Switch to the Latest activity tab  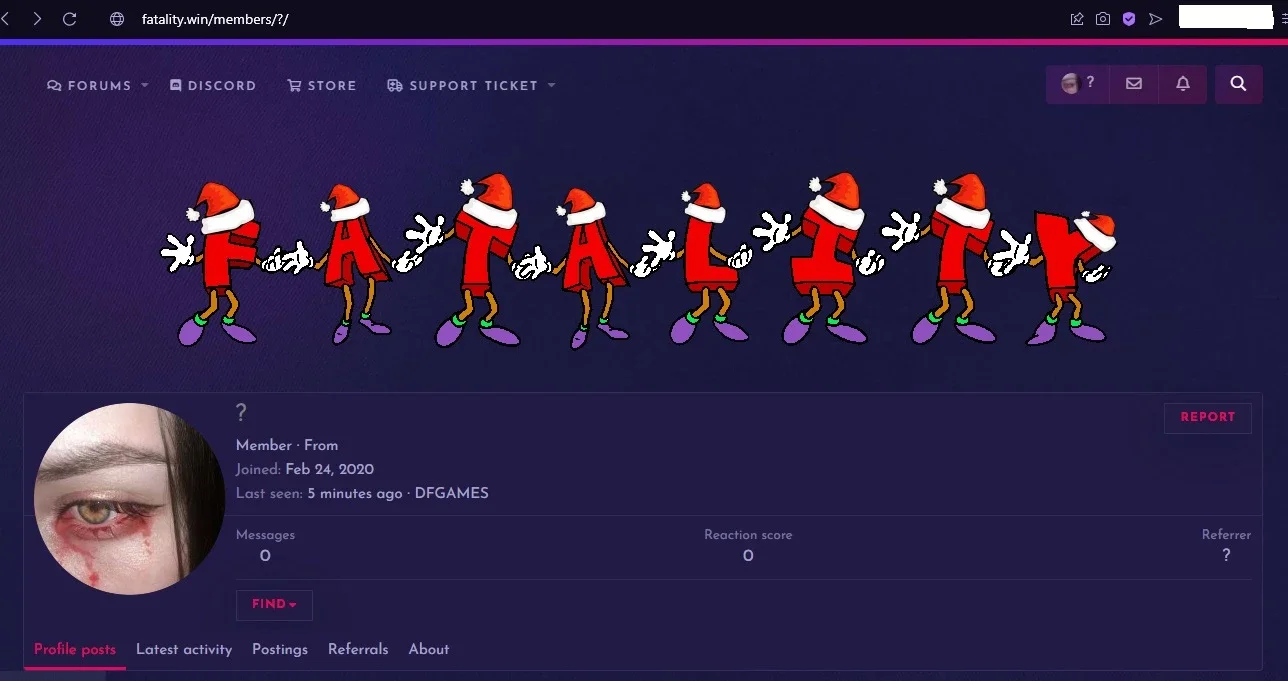pos(184,649)
